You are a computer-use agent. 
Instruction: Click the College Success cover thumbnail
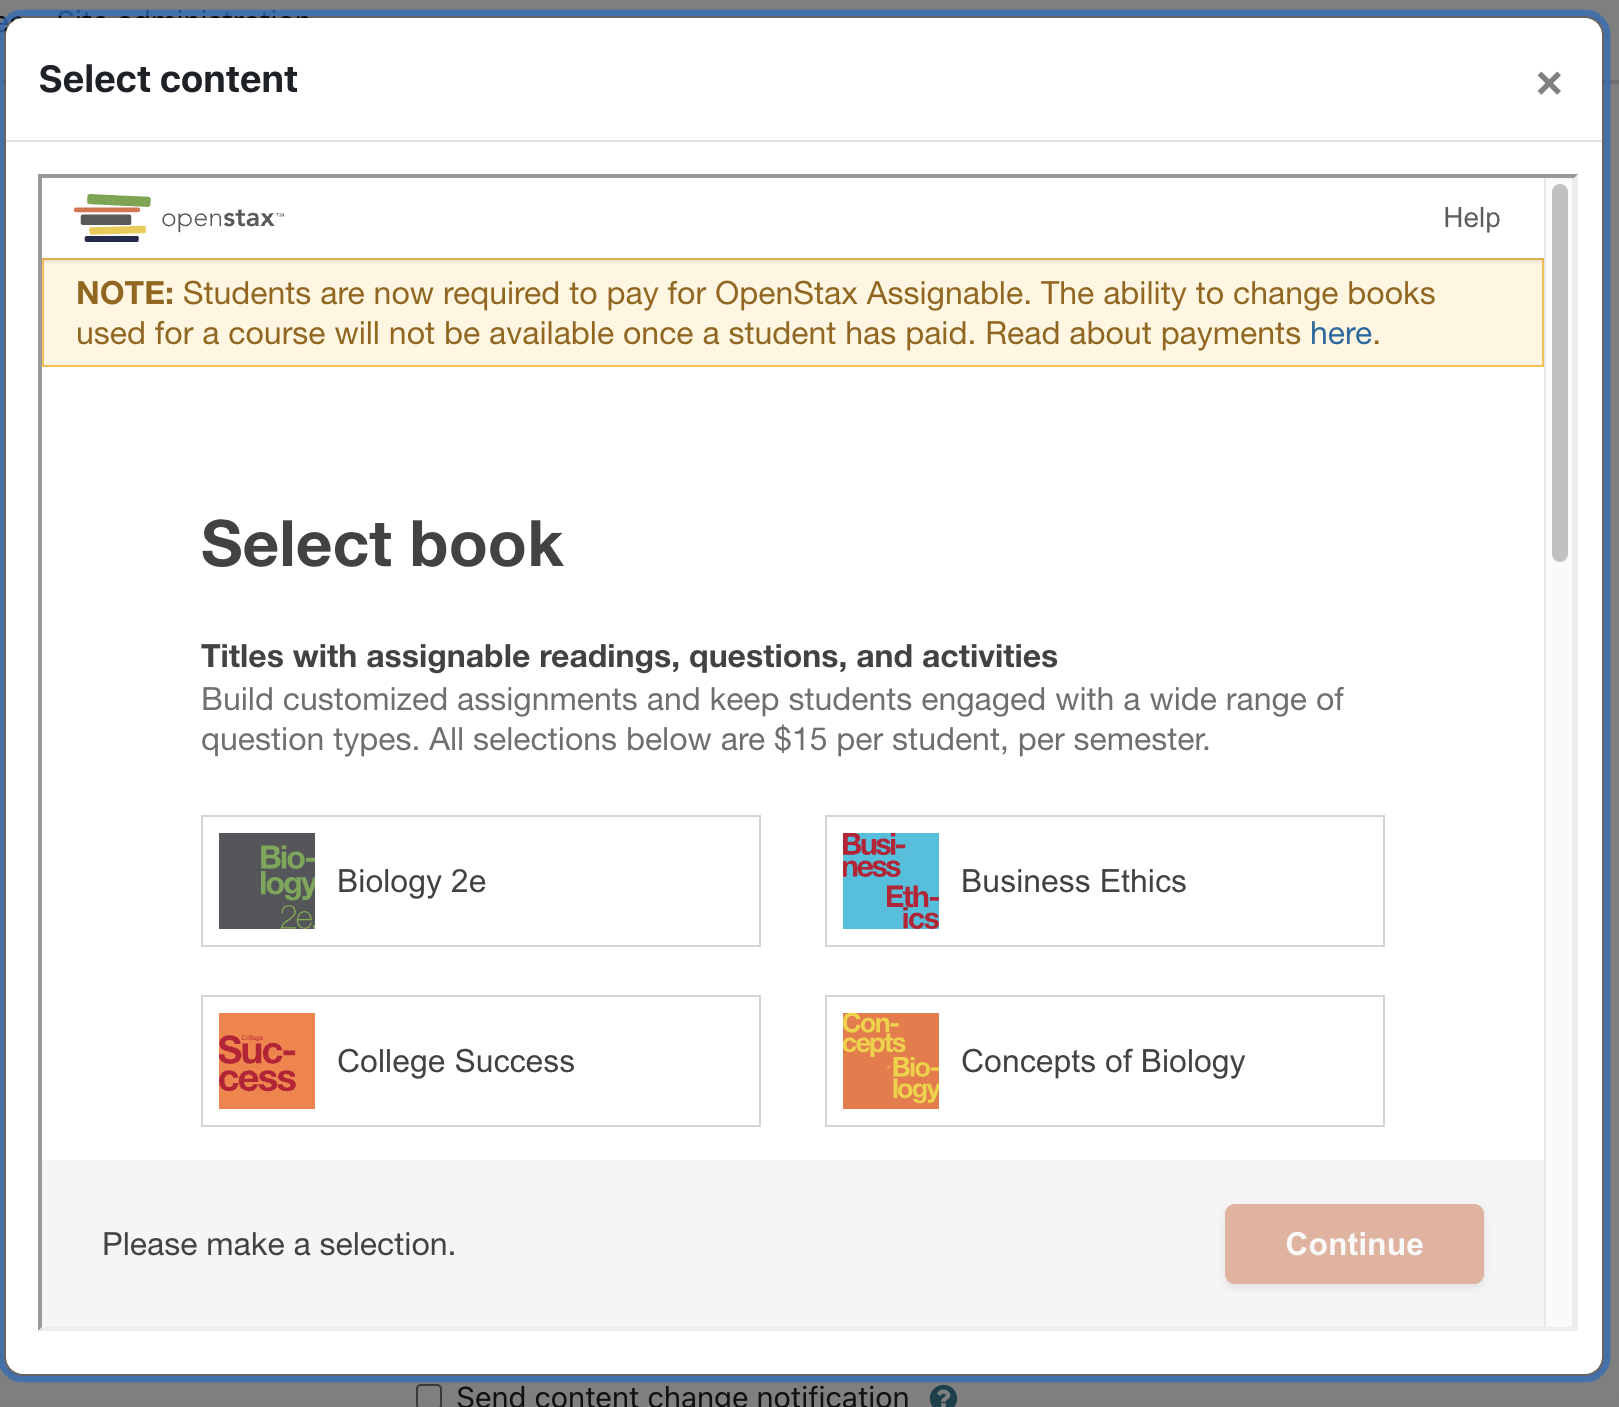(x=265, y=1061)
